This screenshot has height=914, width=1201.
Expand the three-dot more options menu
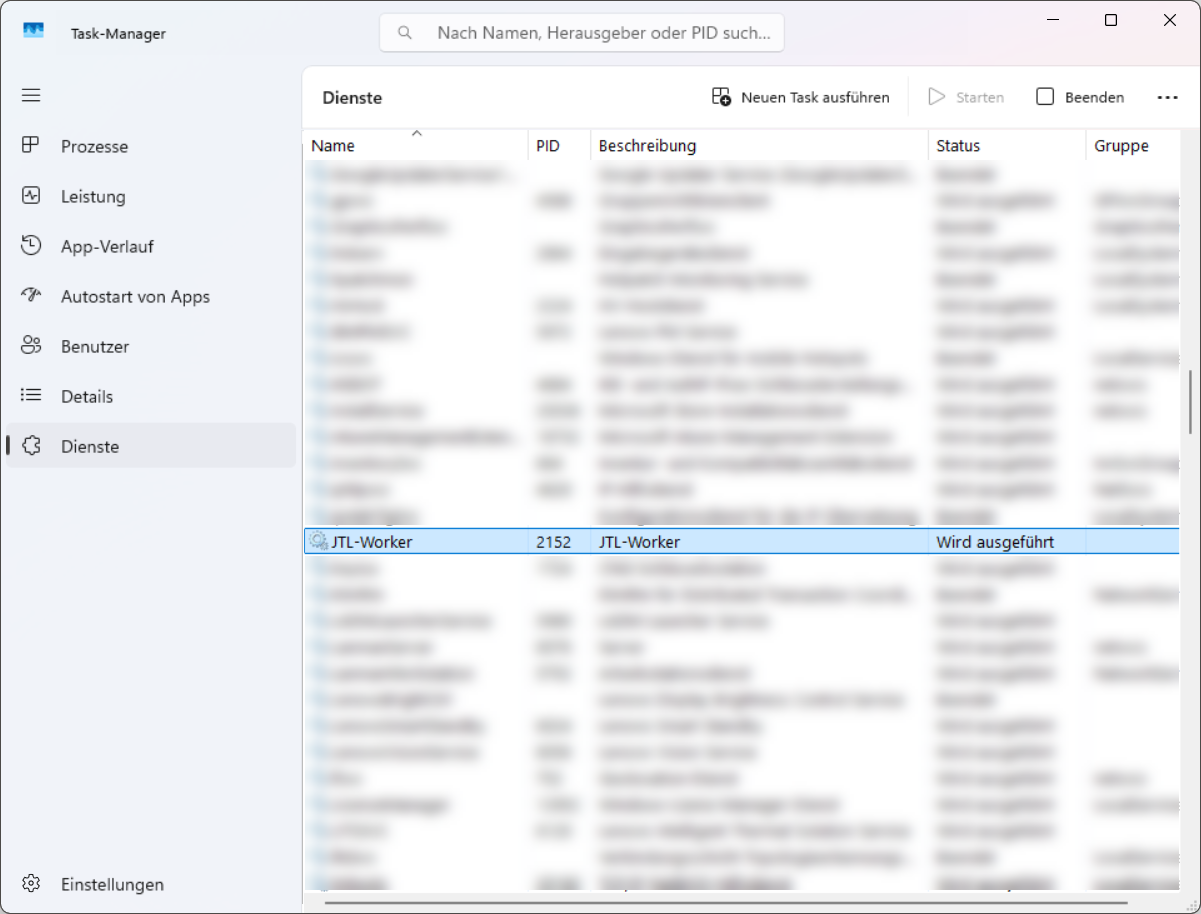coord(1167,97)
